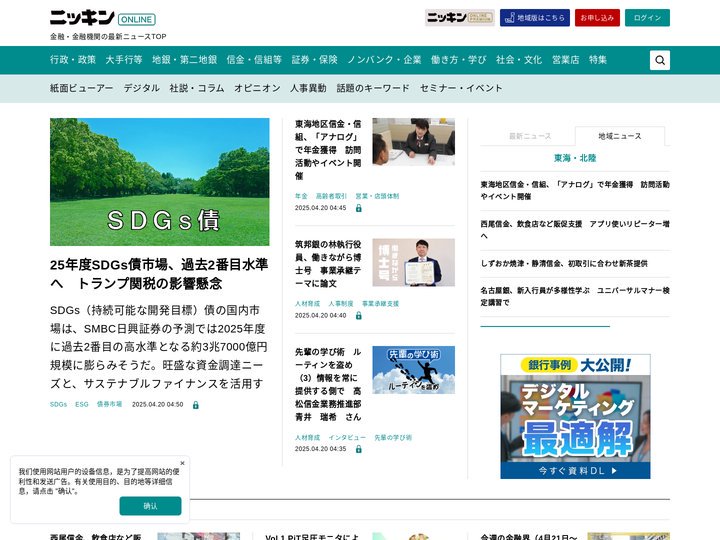Click the red お申し込み button
The height and width of the screenshot is (540, 720).
click(x=597, y=18)
